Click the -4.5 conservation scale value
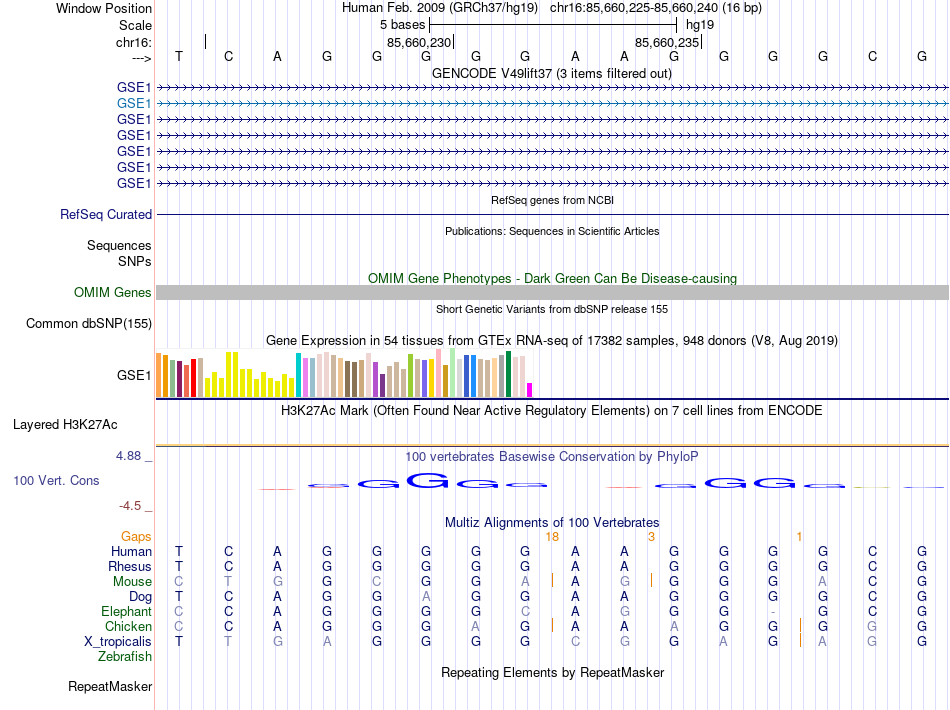 pos(130,506)
